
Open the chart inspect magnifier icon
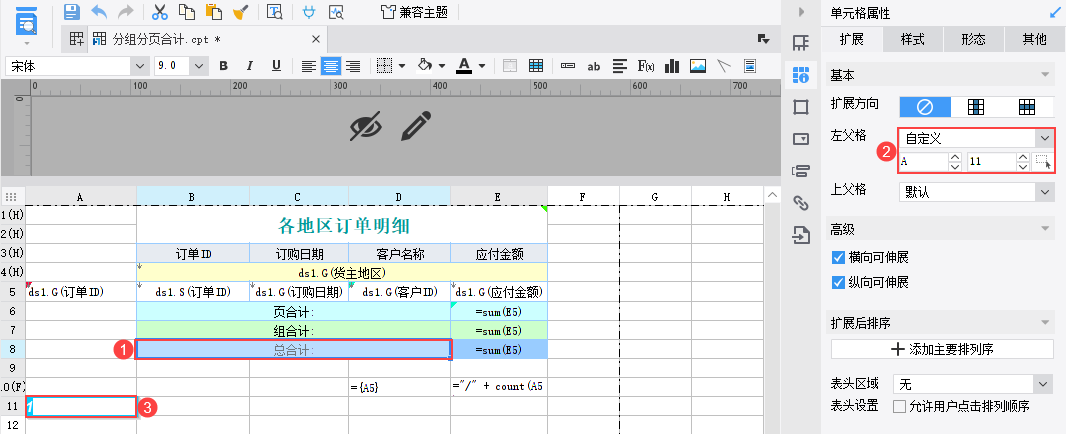[336, 12]
